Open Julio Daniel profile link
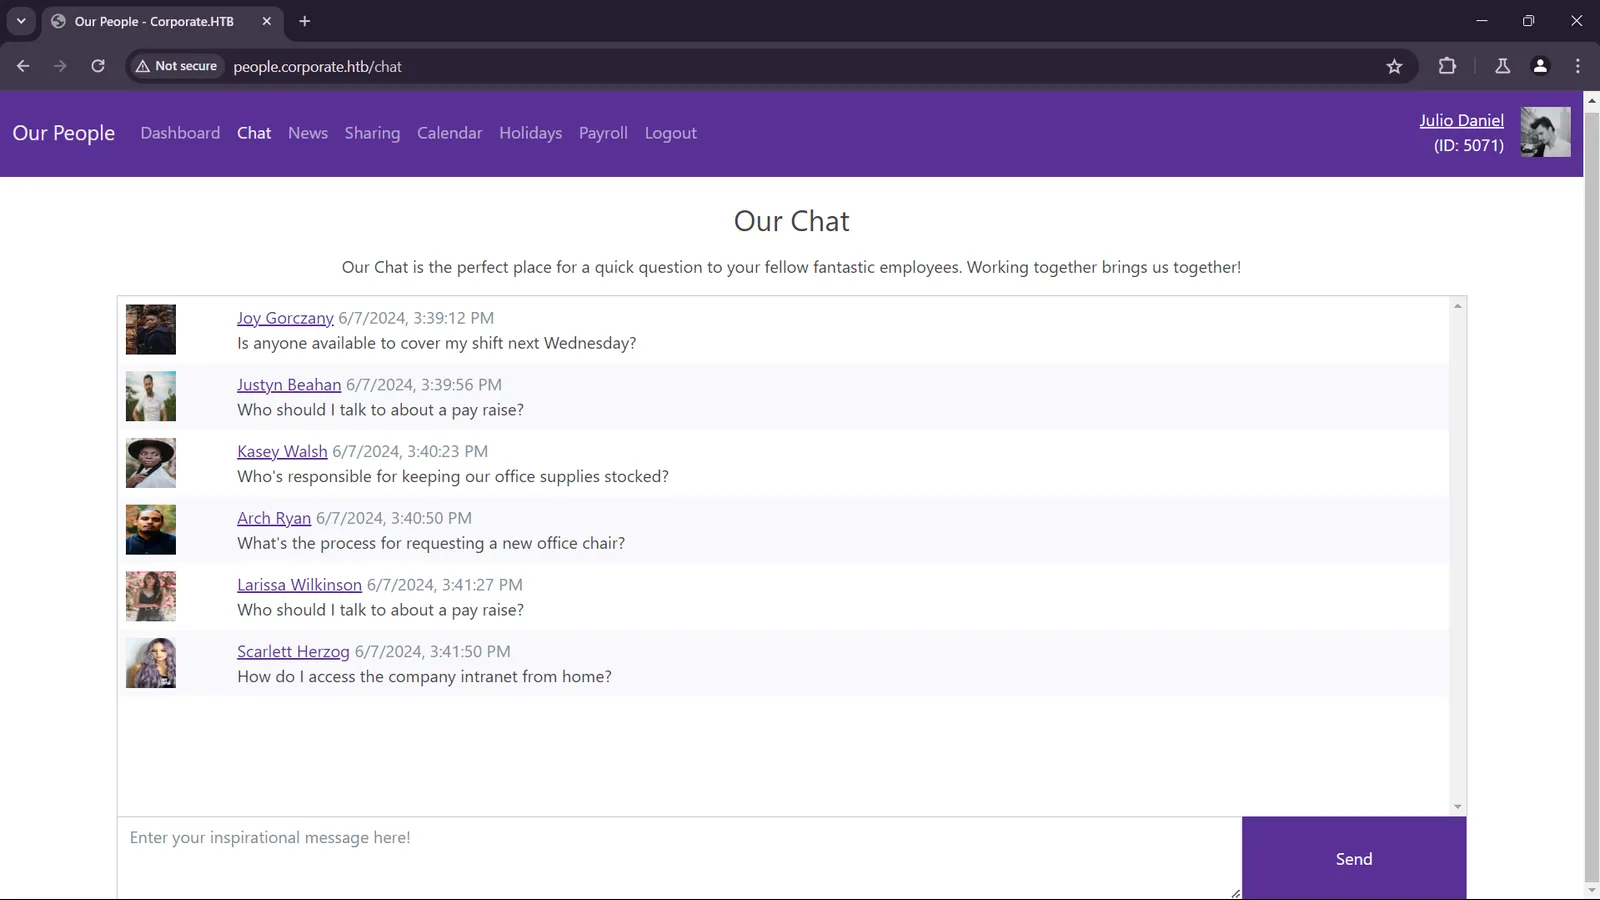Screen dimensions: 1600x900 1461,120
